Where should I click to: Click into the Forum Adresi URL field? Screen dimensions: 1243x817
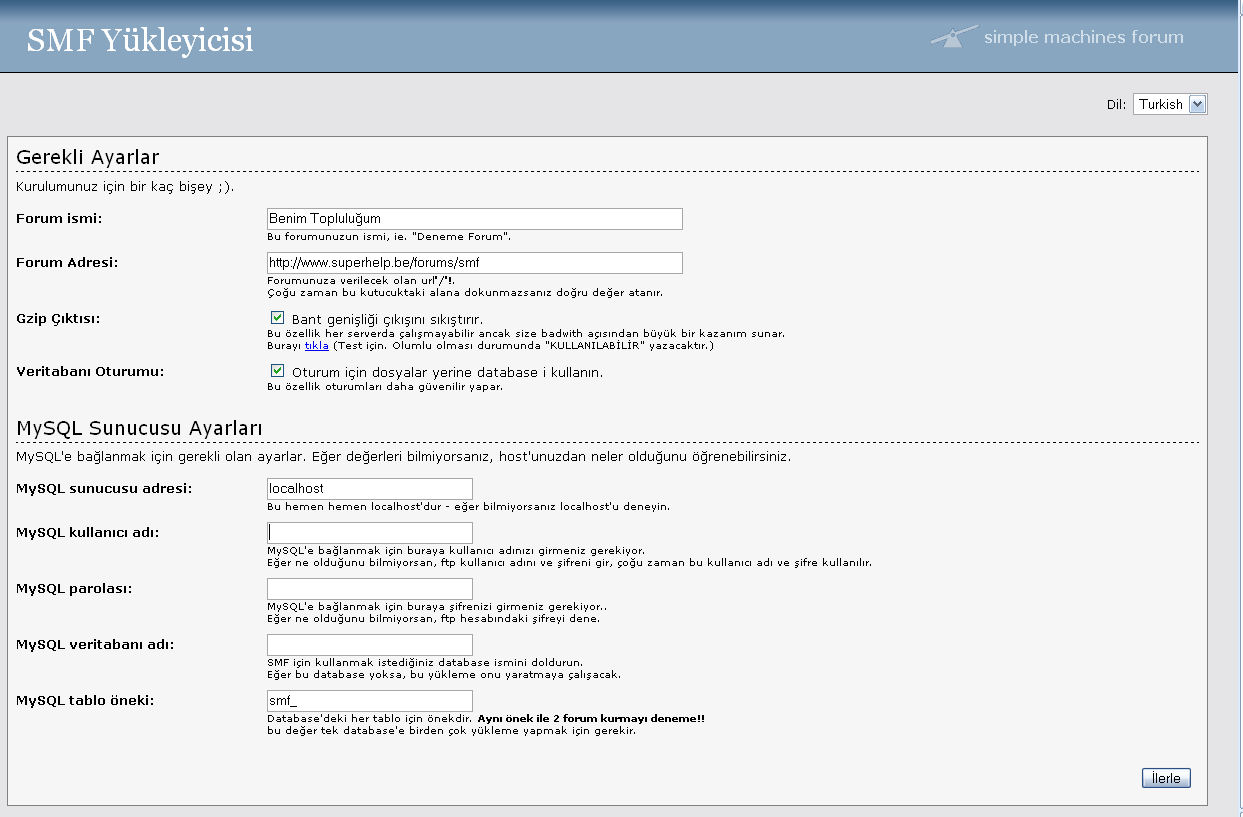click(x=475, y=263)
